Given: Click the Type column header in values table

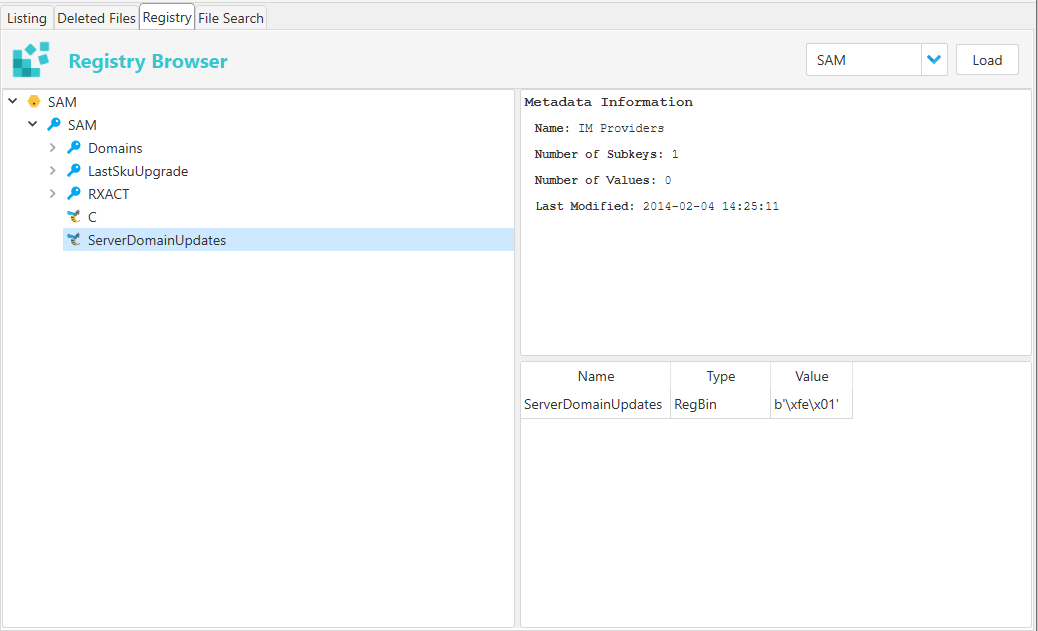Looking at the screenshot, I should tap(720, 376).
